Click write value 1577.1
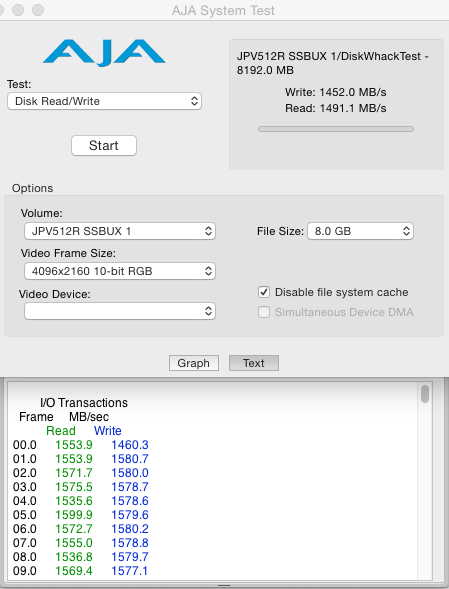Image resolution: width=449 pixels, height=589 pixels. (x=130, y=571)
